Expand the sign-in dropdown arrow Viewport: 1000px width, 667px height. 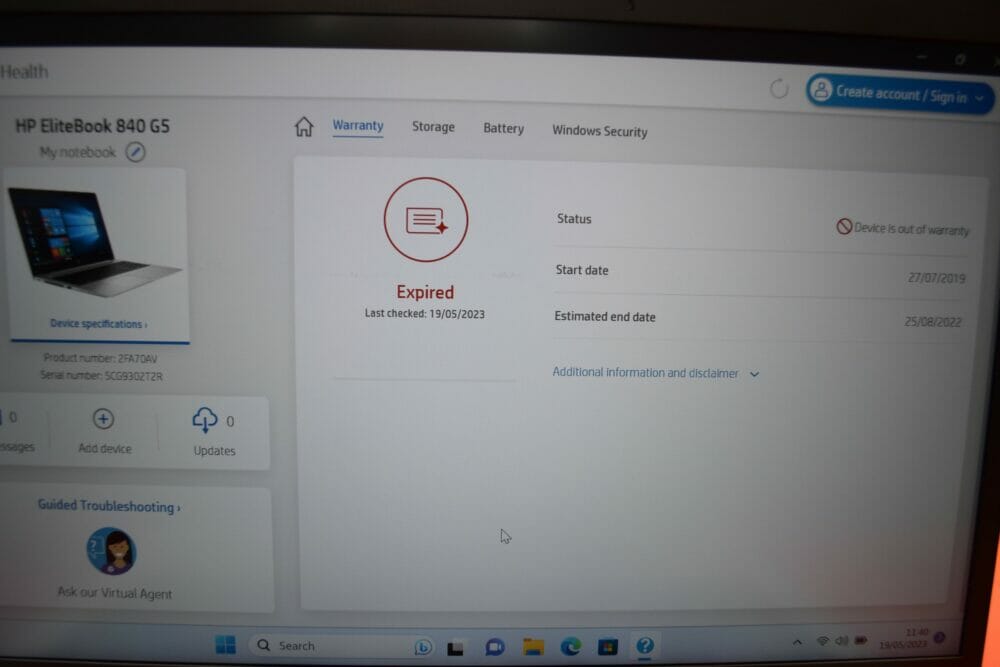980,98
